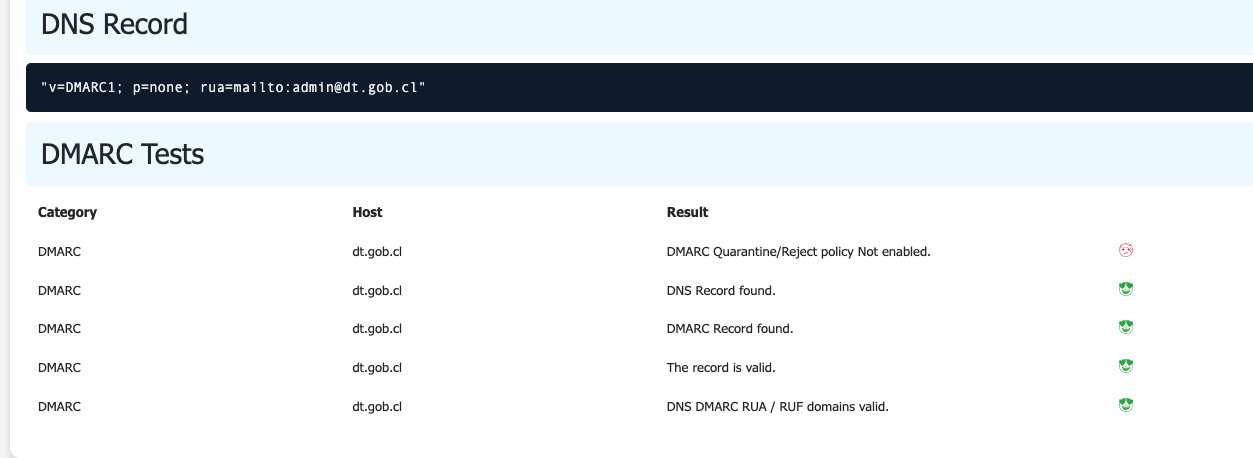Image resolution: width=1253 pixels, height=458 pixels.
Task: Click the v=DMARC1 record text in the code block
Action: (233, 87)
